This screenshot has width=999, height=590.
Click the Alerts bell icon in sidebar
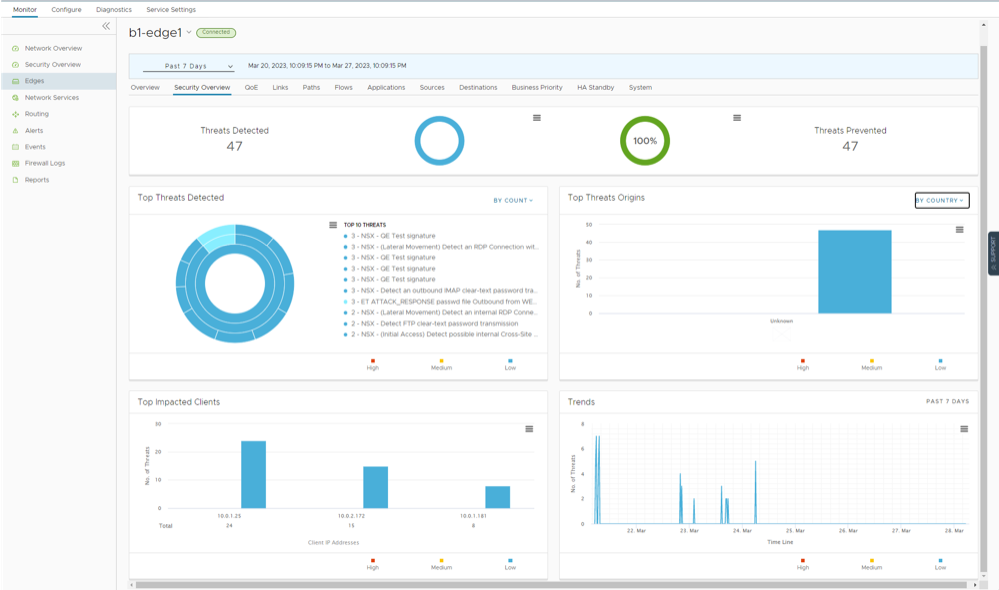point(15,130)
